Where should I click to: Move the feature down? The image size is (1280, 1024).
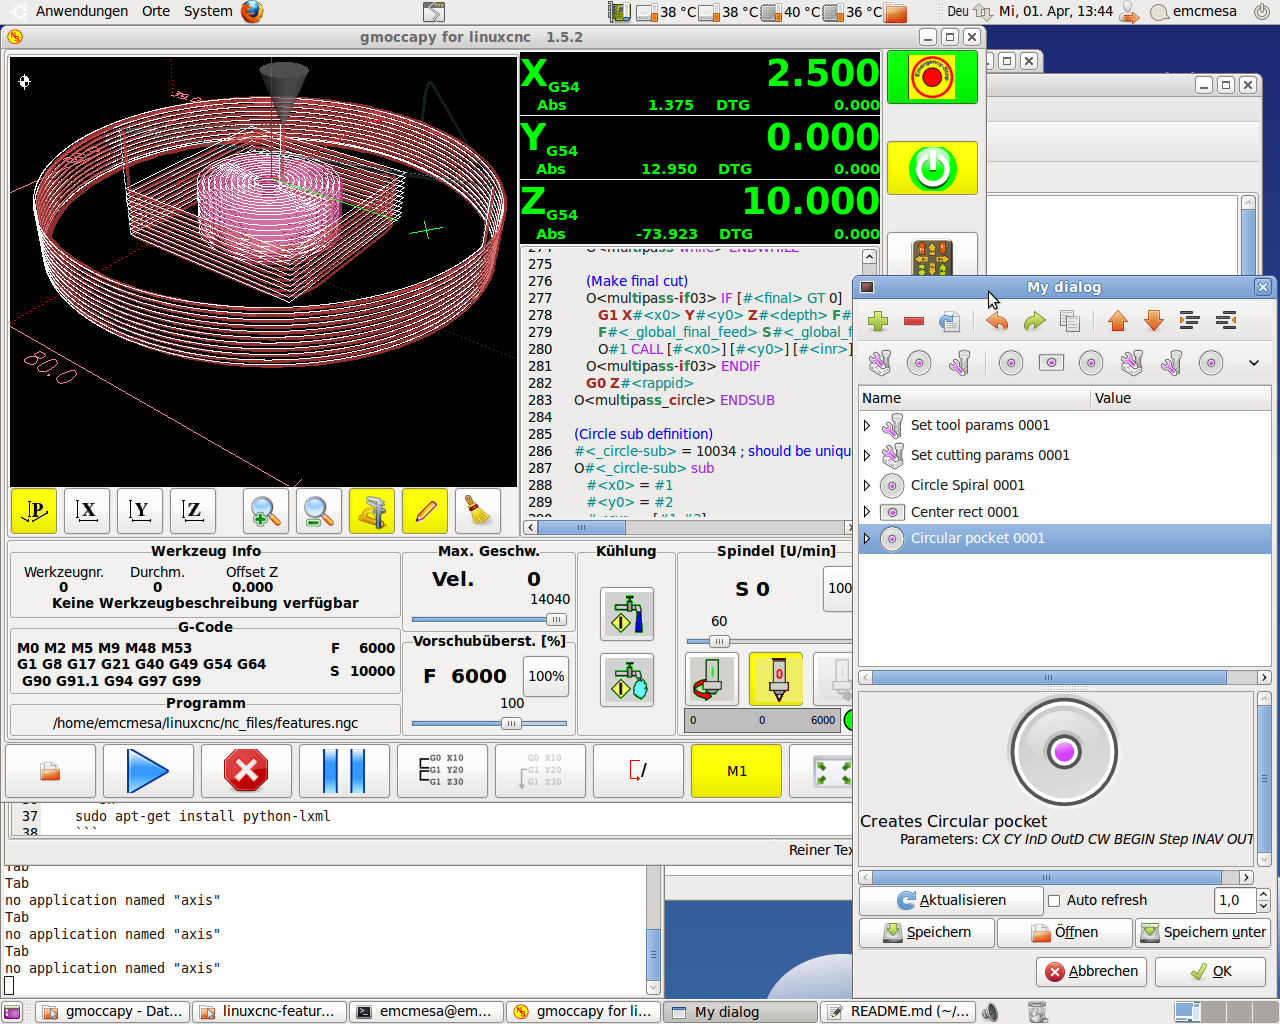(1154, 321)
